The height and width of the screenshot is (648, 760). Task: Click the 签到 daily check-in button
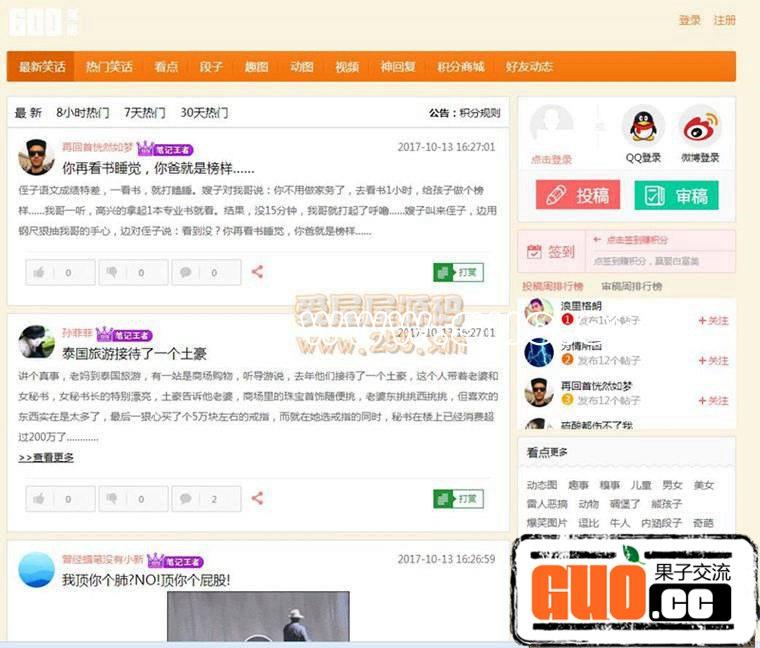549,252
